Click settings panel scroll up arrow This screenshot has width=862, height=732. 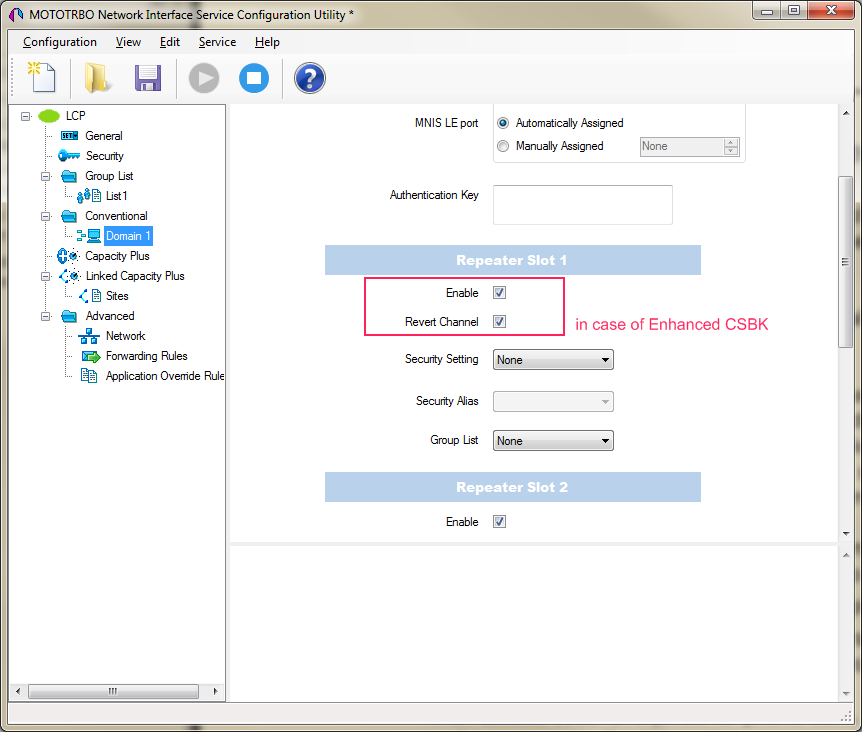pyautogui.click(x=846, y=113)
